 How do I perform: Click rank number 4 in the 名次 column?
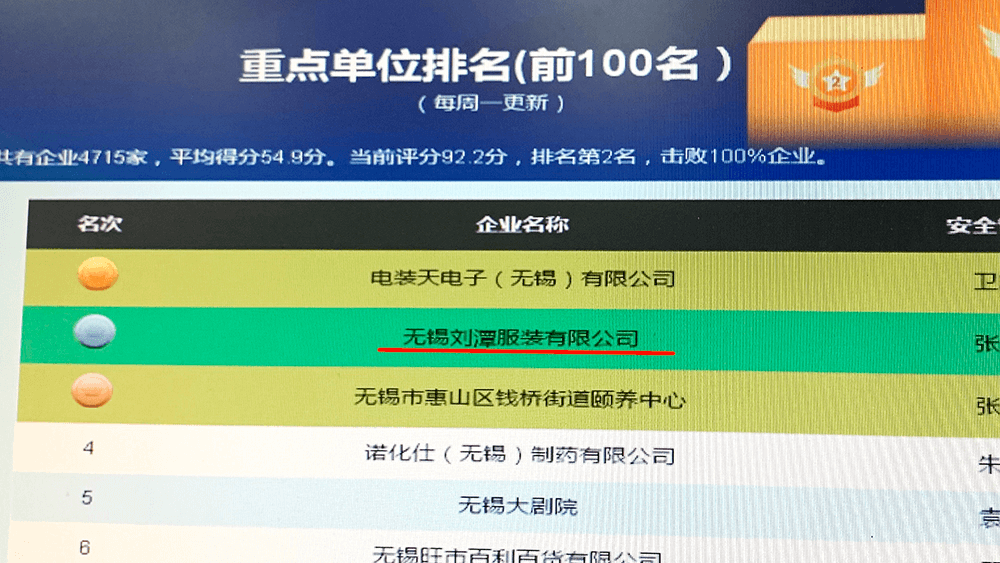pos(89,448)
